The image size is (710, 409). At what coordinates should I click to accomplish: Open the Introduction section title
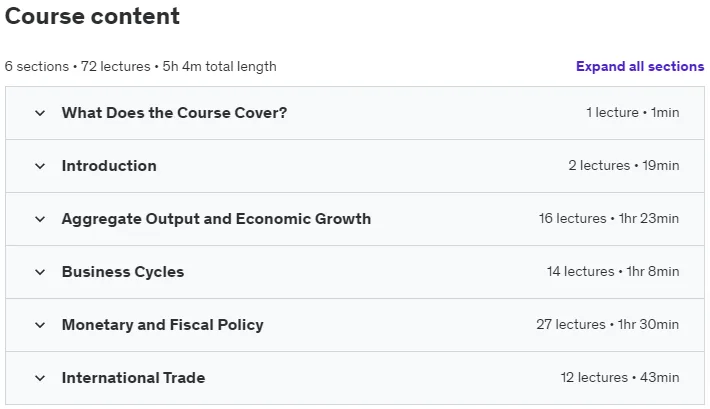[109, 166]
